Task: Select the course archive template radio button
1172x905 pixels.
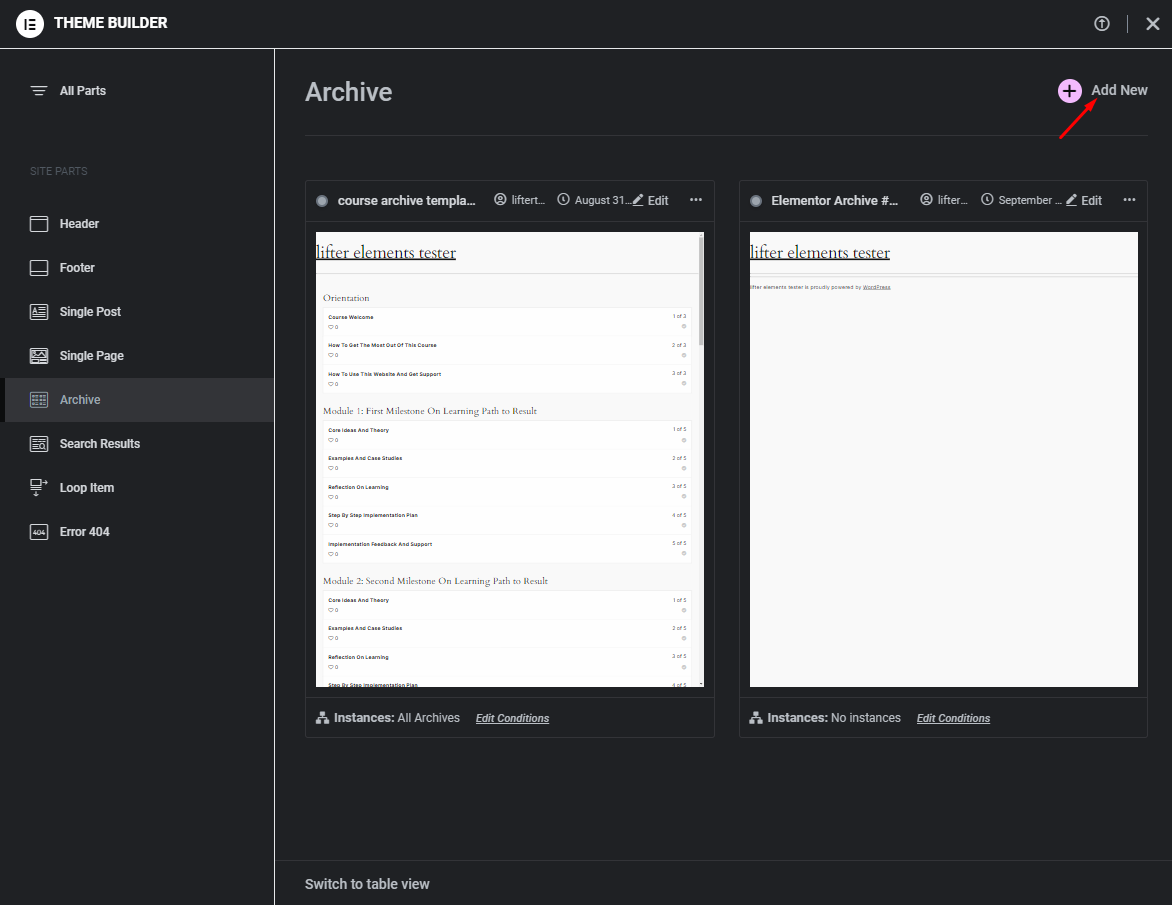Action: (x=322, y=200)
